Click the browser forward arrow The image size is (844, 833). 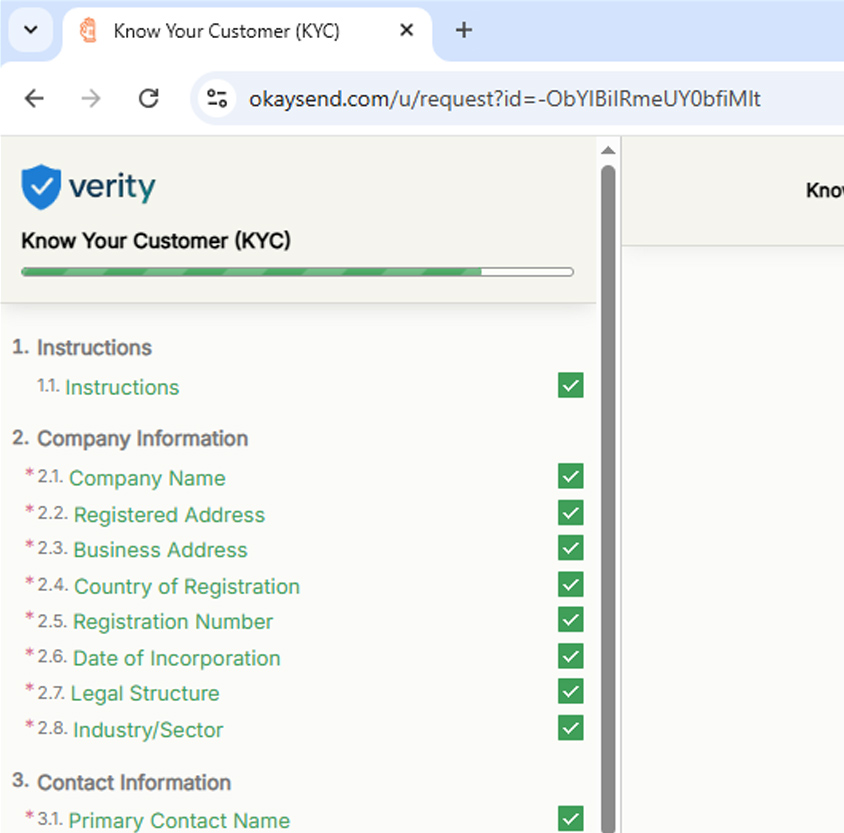pyautogui.click(x=91, y=98)
